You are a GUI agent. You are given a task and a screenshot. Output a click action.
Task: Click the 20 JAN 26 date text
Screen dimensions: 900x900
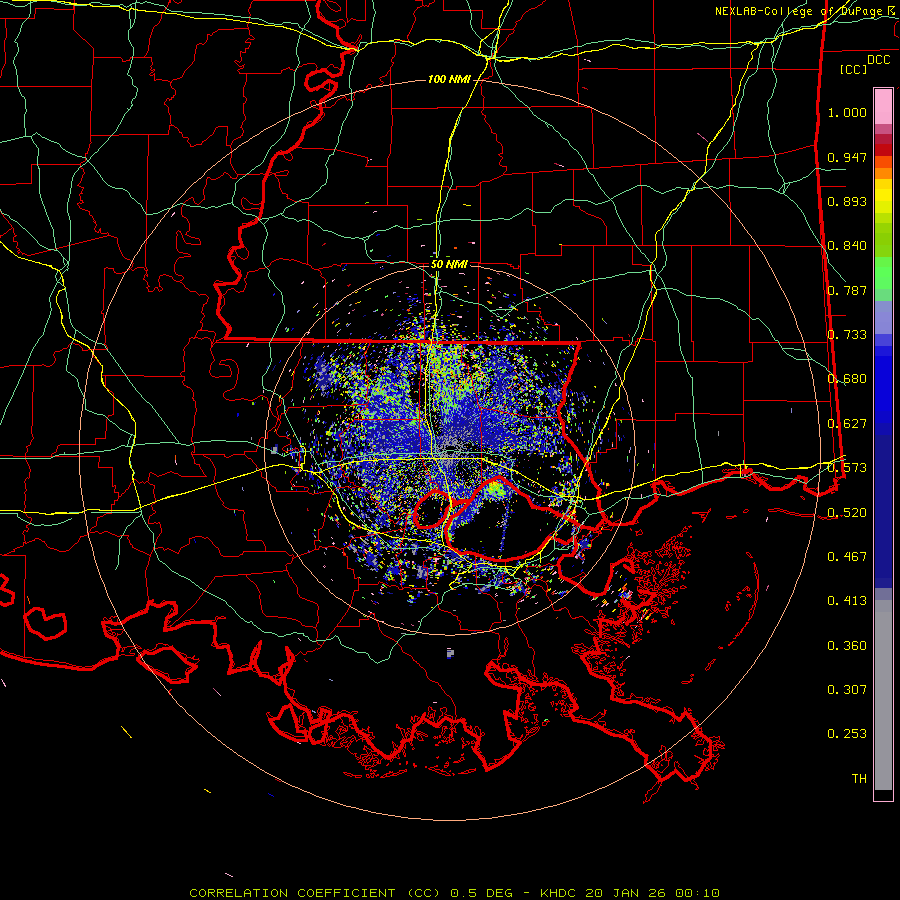tap(627, 893)
